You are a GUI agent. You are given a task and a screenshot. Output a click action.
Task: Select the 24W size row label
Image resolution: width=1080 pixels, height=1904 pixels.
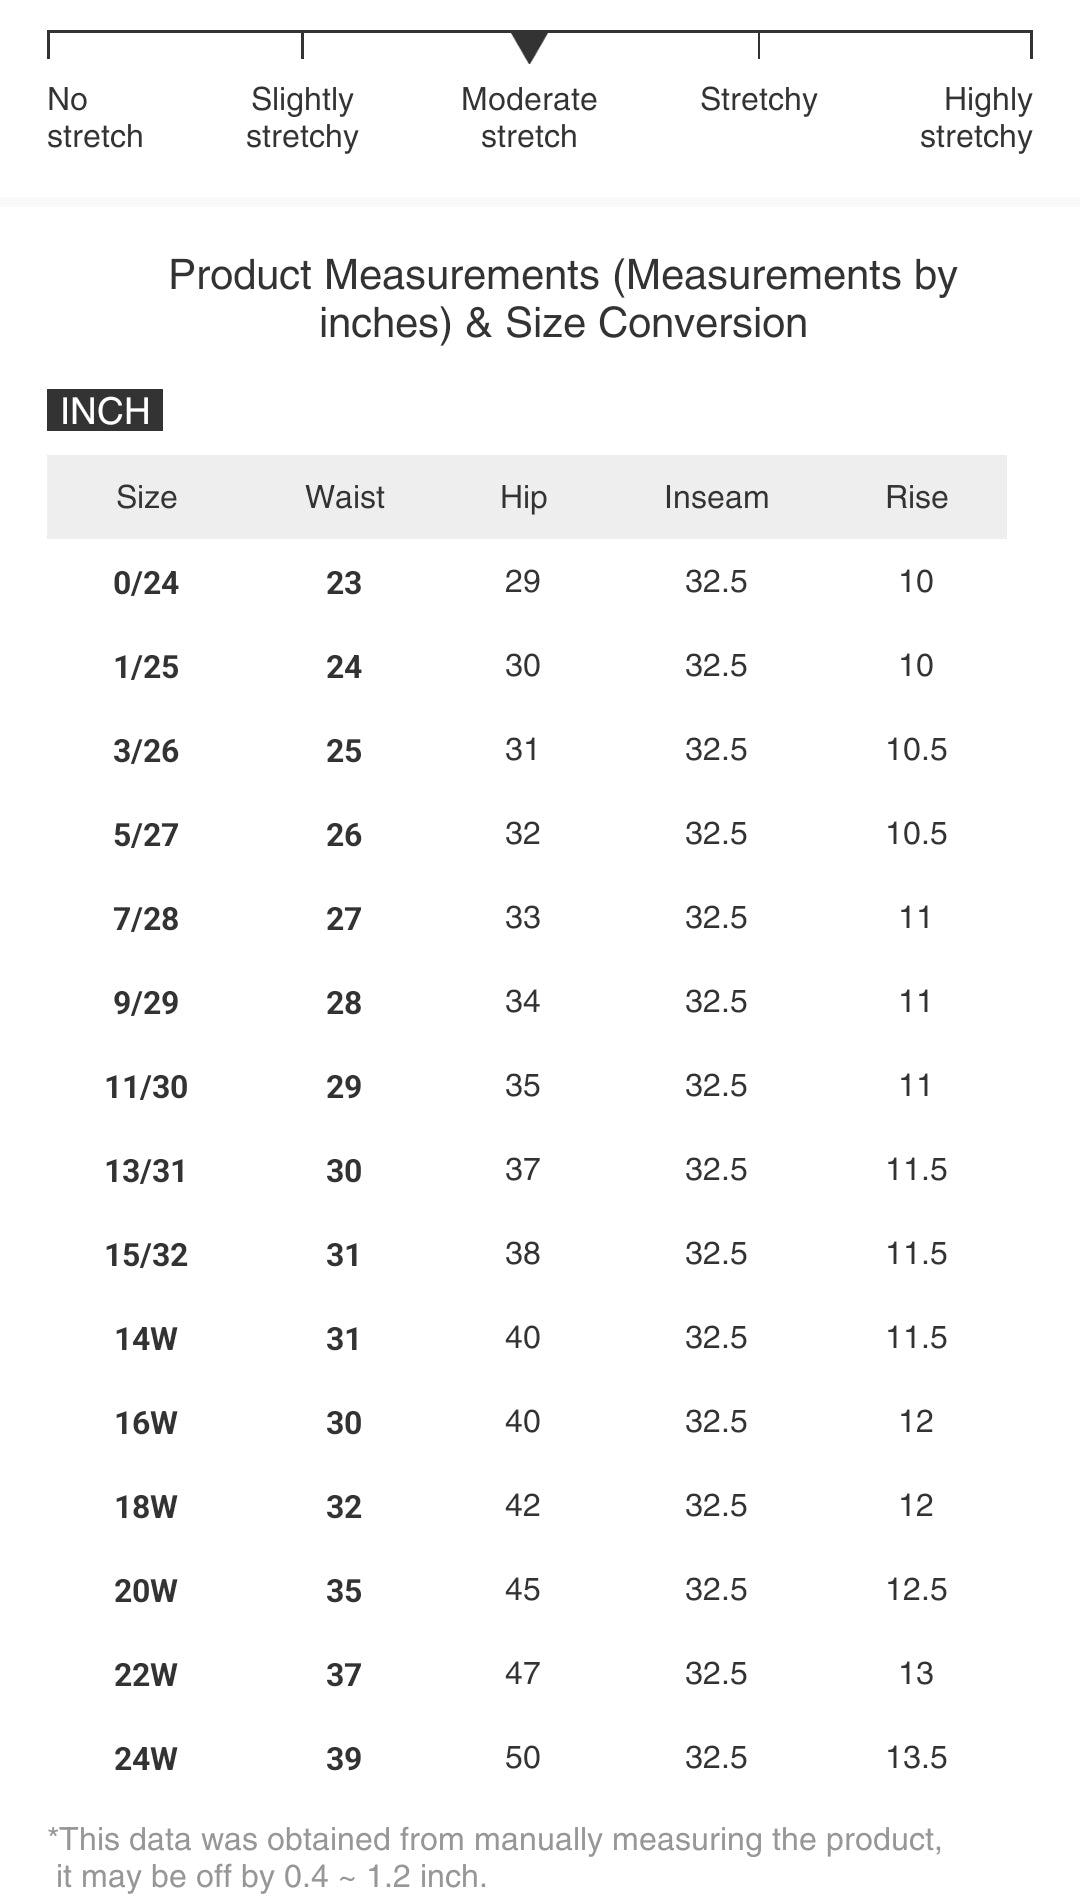click(146, 1759)
